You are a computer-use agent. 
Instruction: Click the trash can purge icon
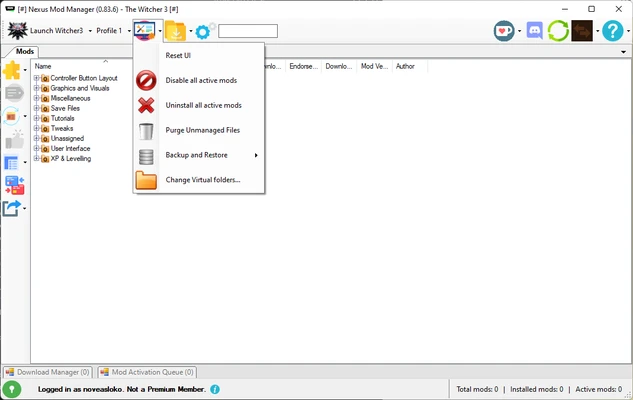click(146, 131)
